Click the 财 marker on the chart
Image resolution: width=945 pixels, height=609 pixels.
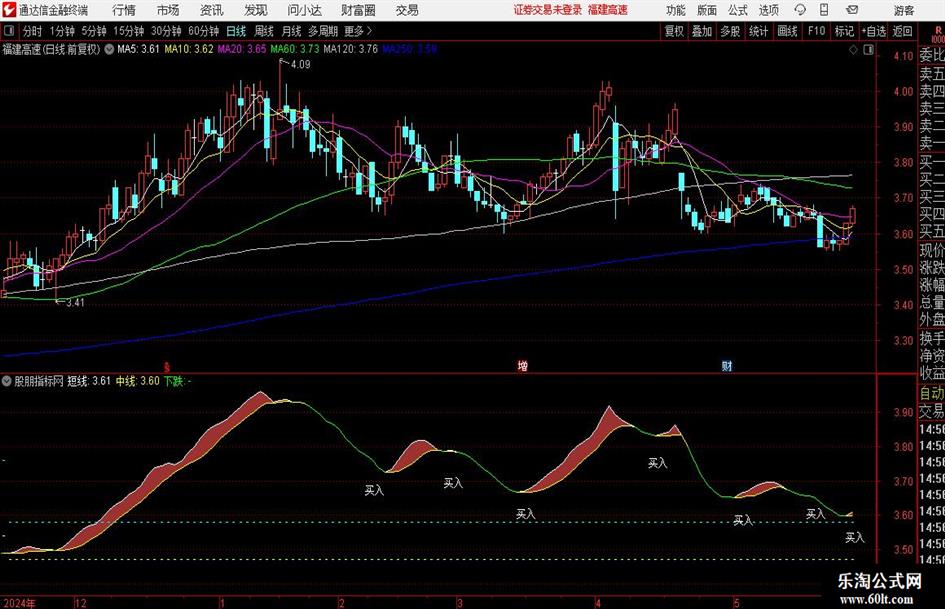(727, 365)
